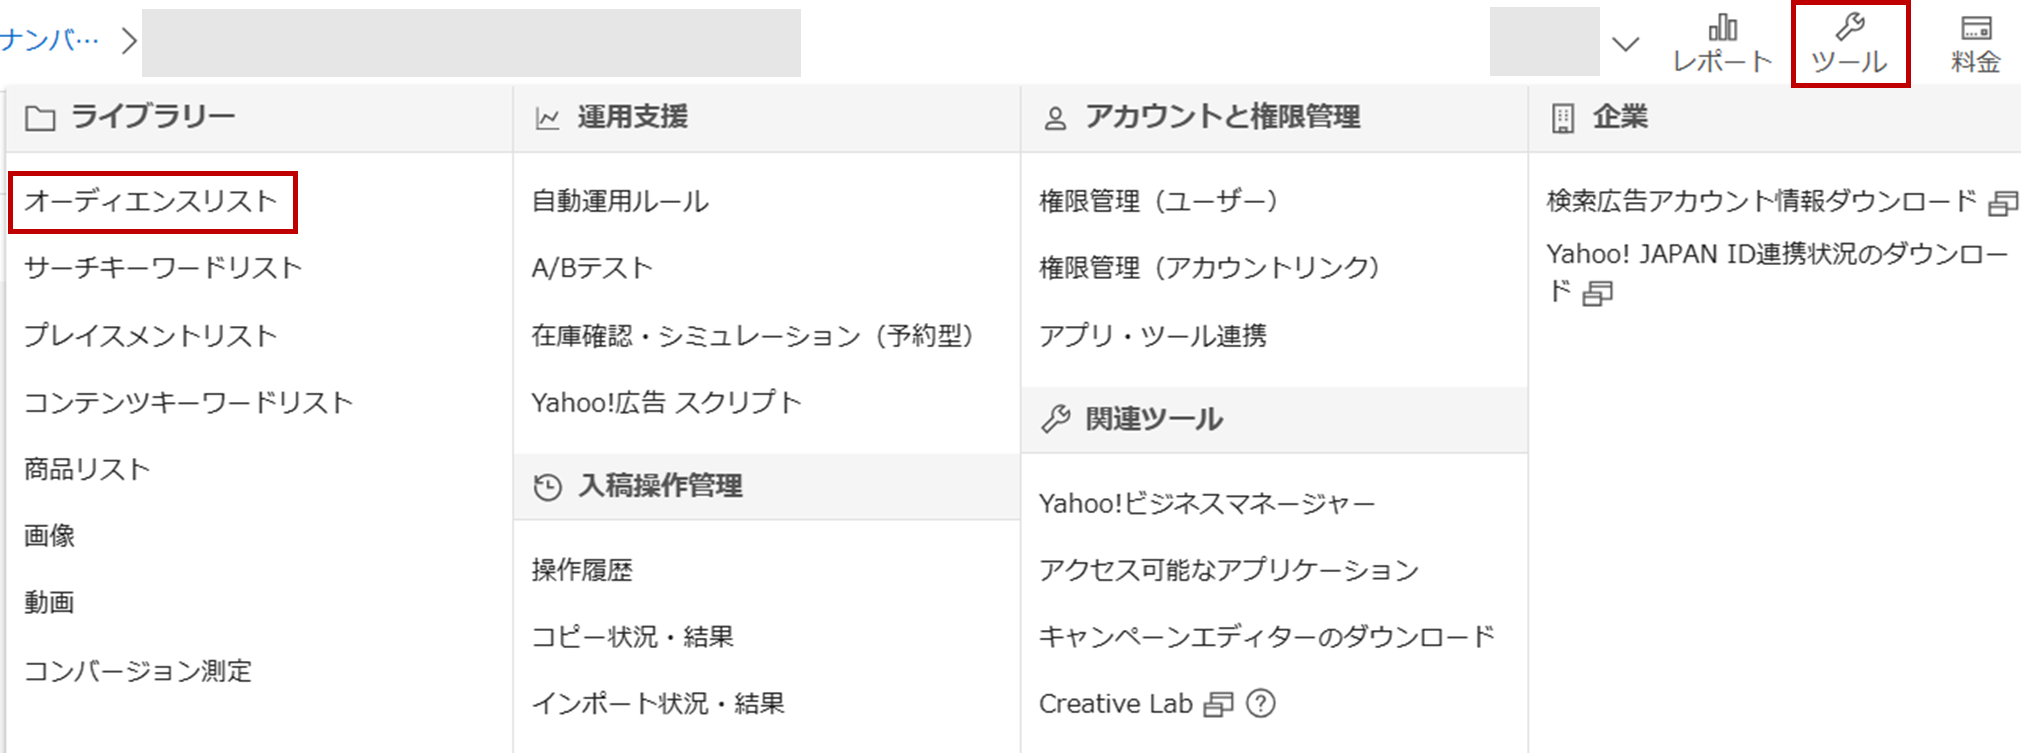The image size is (2021, 753).
Task: Select オーディエンスリスト from the library menu
Action: point(151,201)
